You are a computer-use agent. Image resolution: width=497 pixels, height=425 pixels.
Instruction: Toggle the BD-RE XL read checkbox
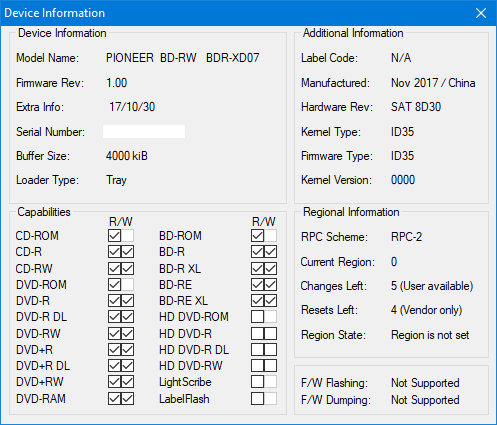[257, 301]
